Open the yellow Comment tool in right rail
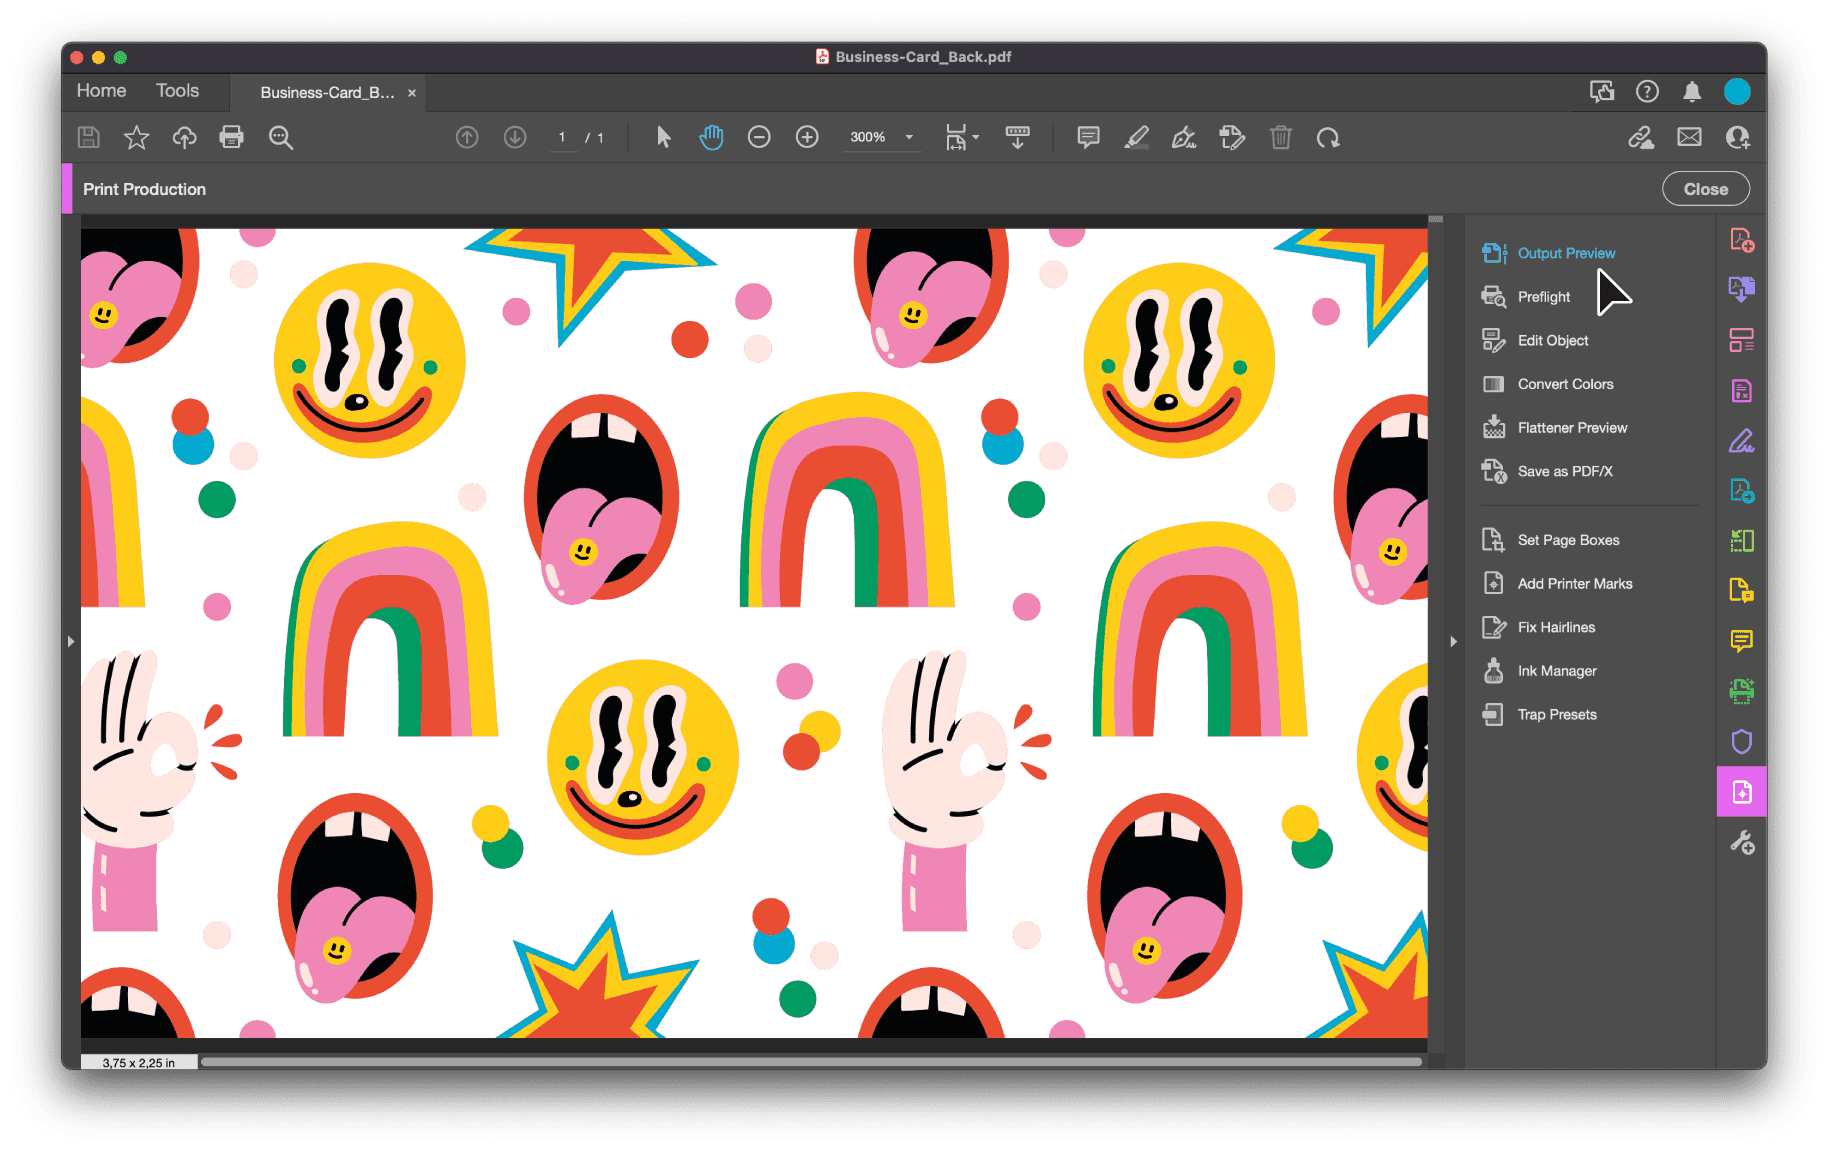Screen dimensions: 1831x1151 tap(1741, 641)
